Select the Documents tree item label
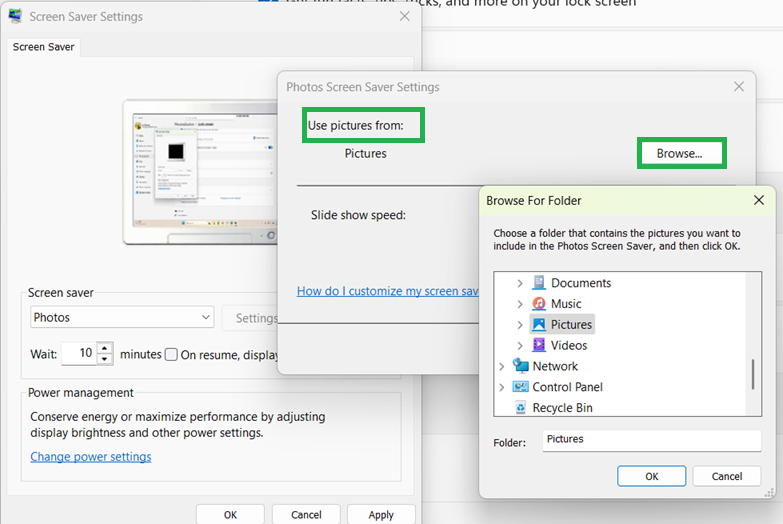The image size is (783, 524). [581, 283]
